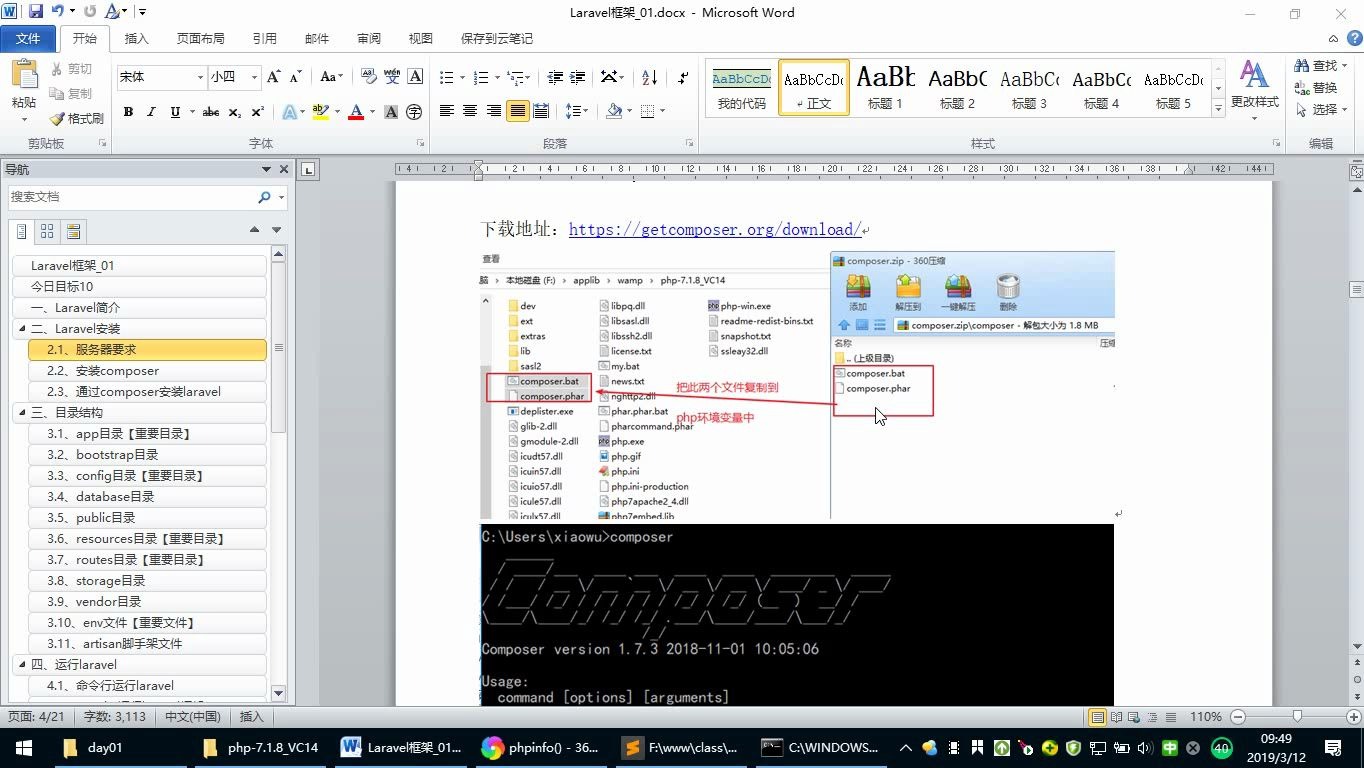
Task: Click the sort icon in the paragraph group
Action: coord(649,77)
